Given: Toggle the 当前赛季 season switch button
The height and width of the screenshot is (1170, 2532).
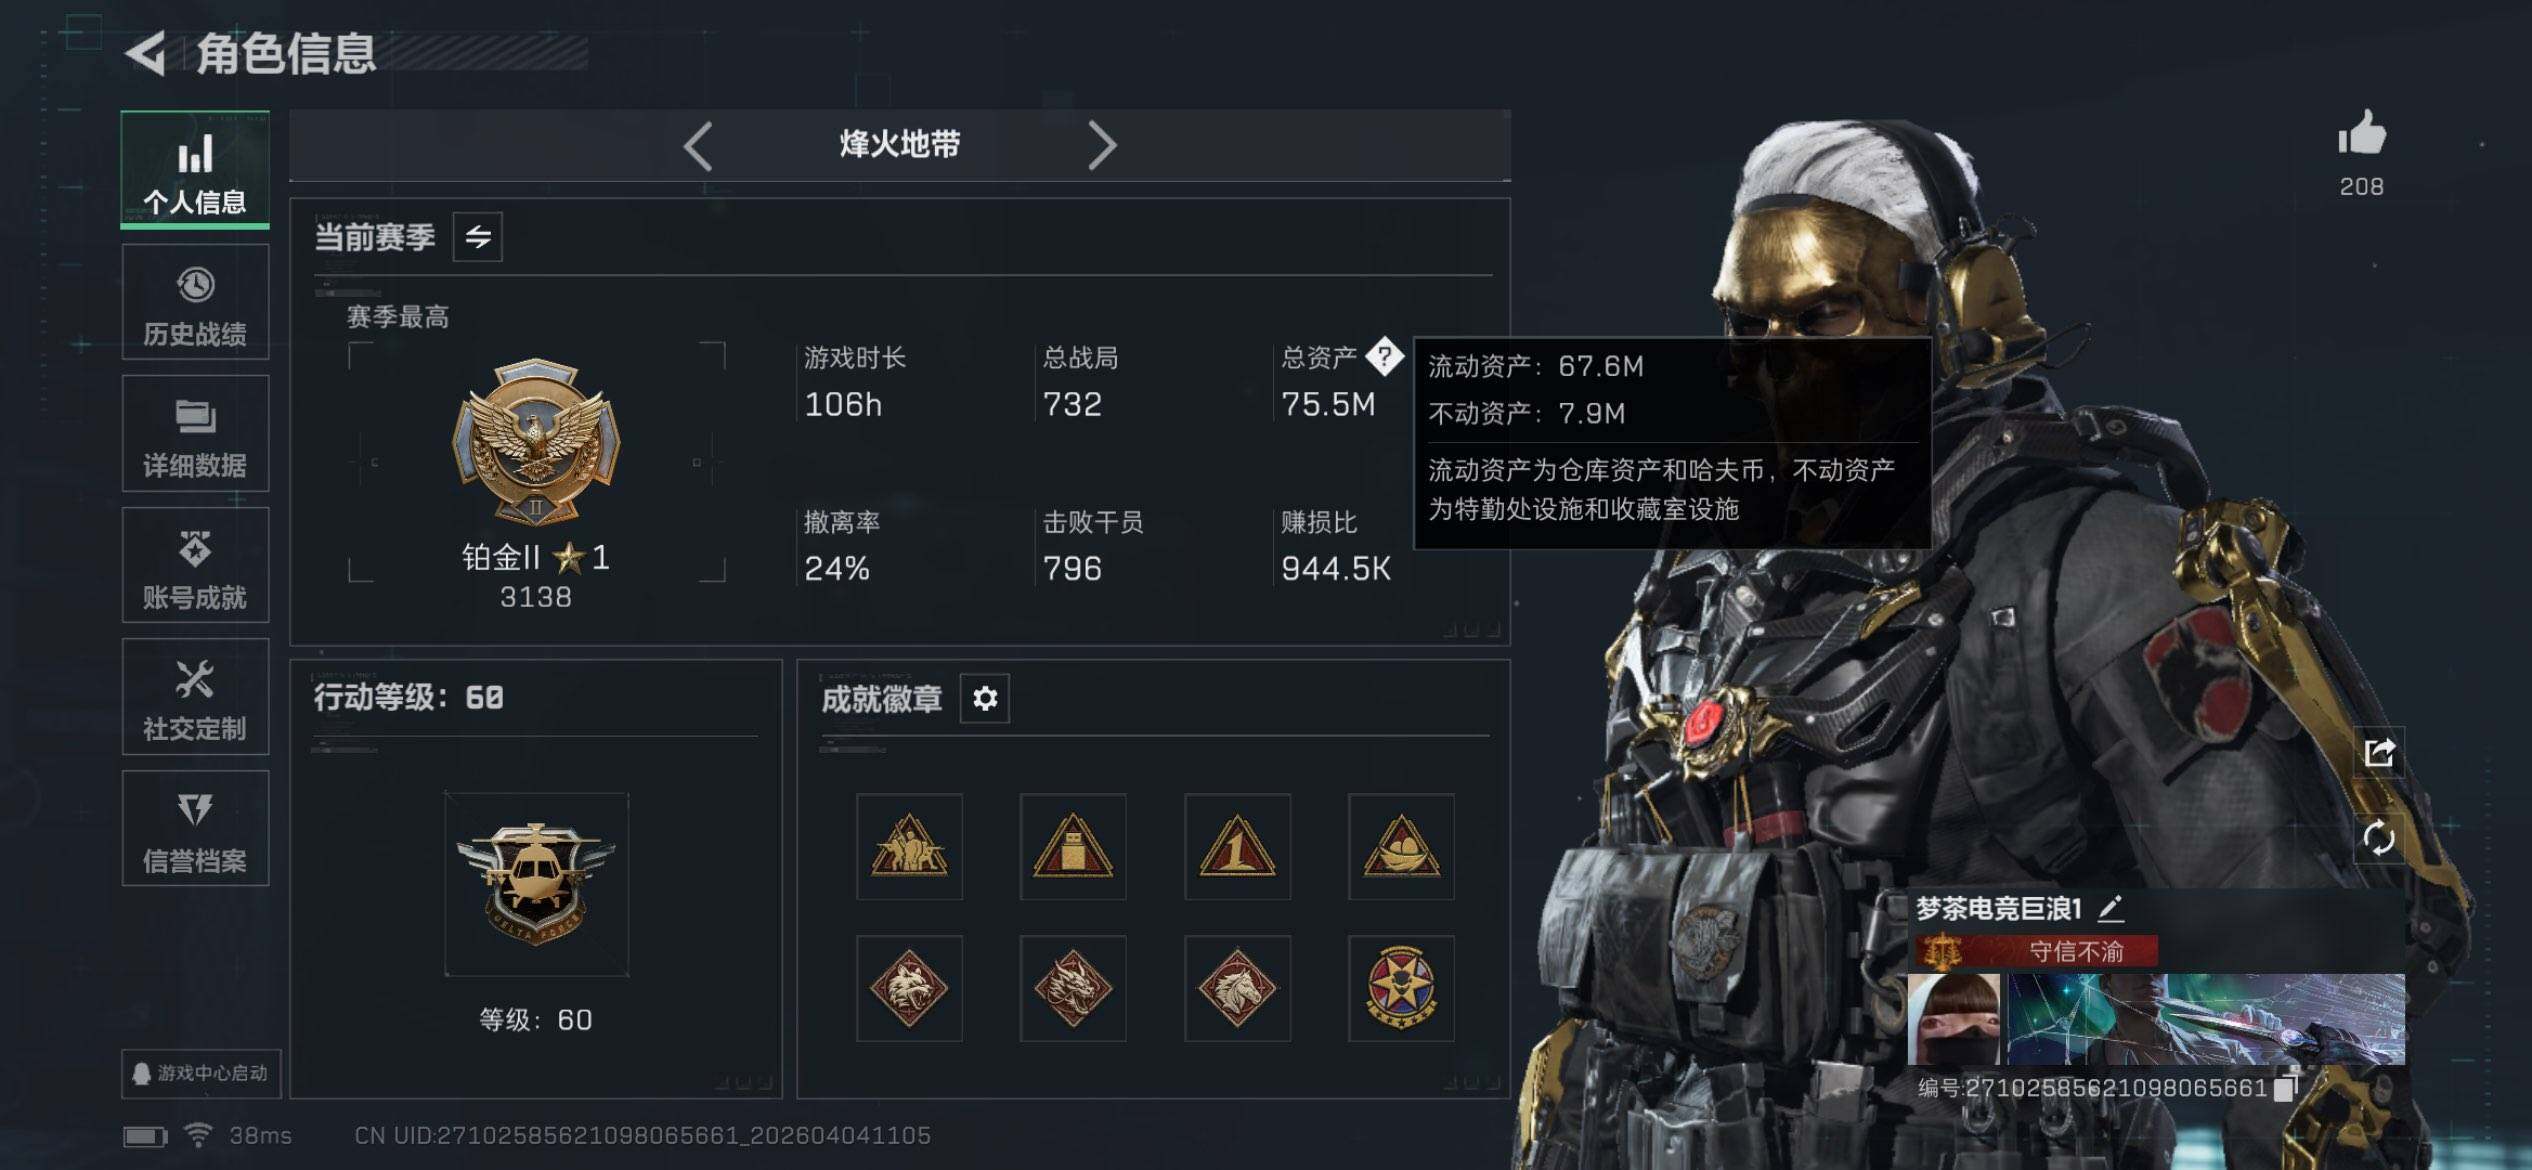Looking at the screenshot, I should [478, 237].
